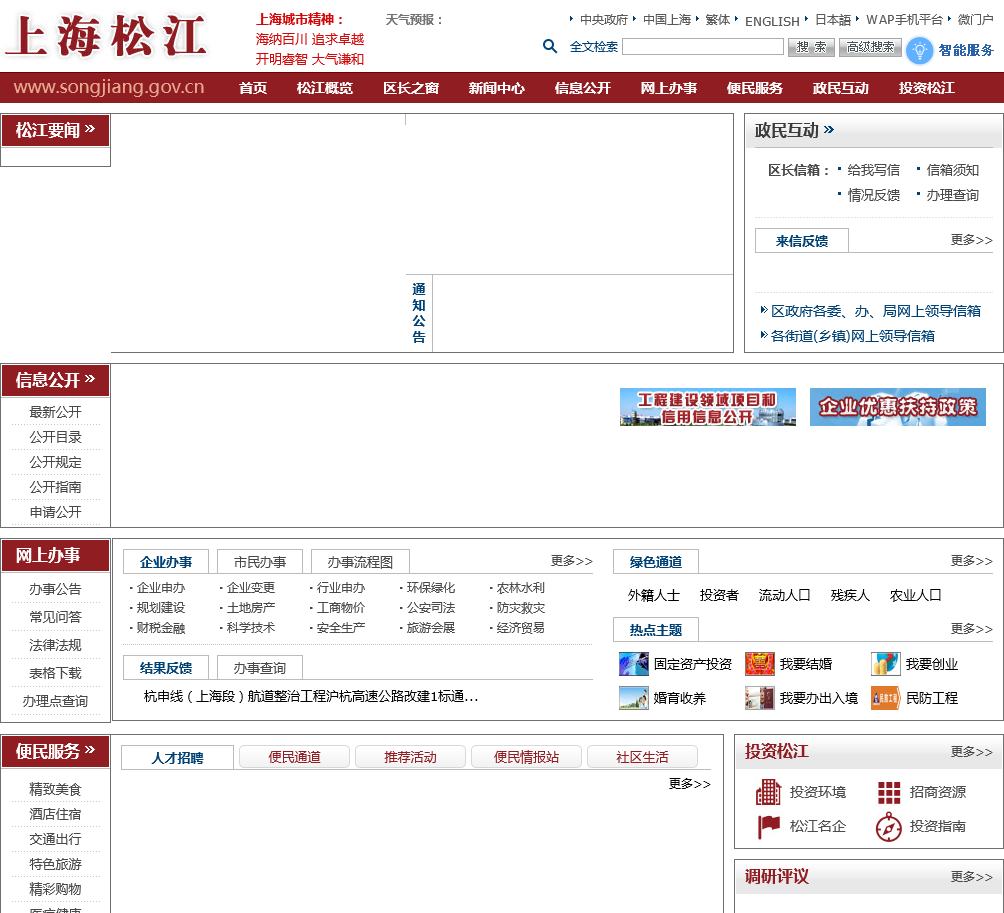1004x913 pixels.
Task: Select the 便民通道 tab
Action: pyautogui.click(x=295, y=757)
